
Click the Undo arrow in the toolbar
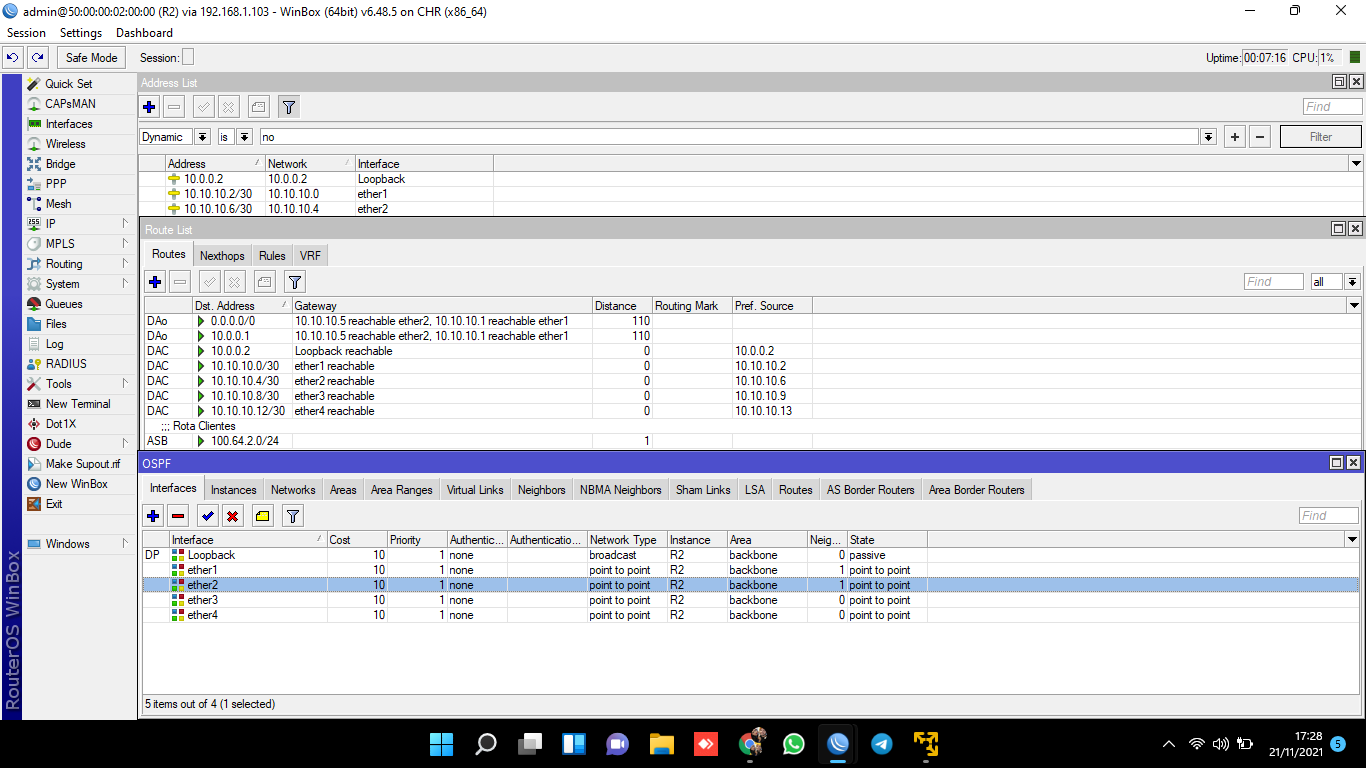13,58
